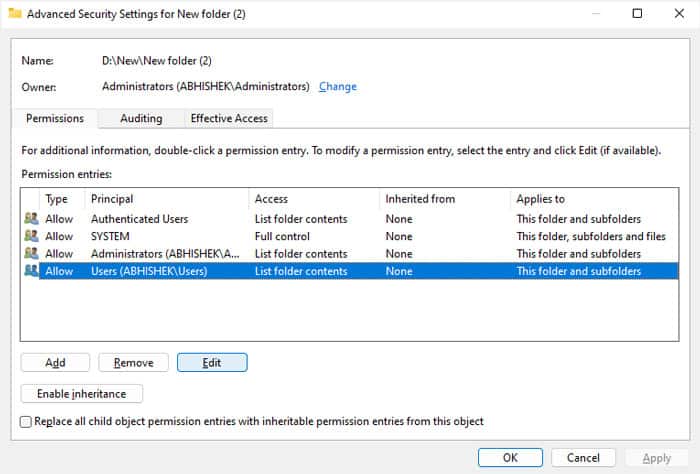Click the user group icon beside Authenticated Users
Viewport: 700px width, 474px height.
pos(31,219)
